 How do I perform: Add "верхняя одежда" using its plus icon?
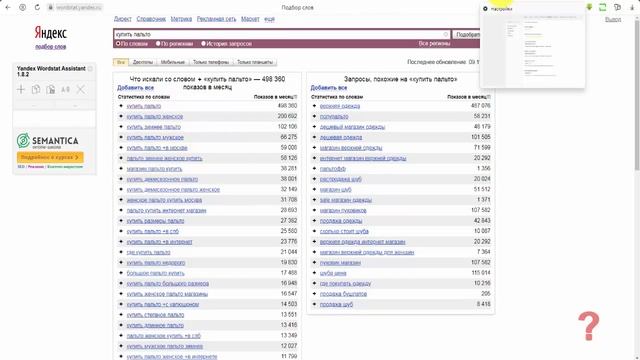point(314,106)
